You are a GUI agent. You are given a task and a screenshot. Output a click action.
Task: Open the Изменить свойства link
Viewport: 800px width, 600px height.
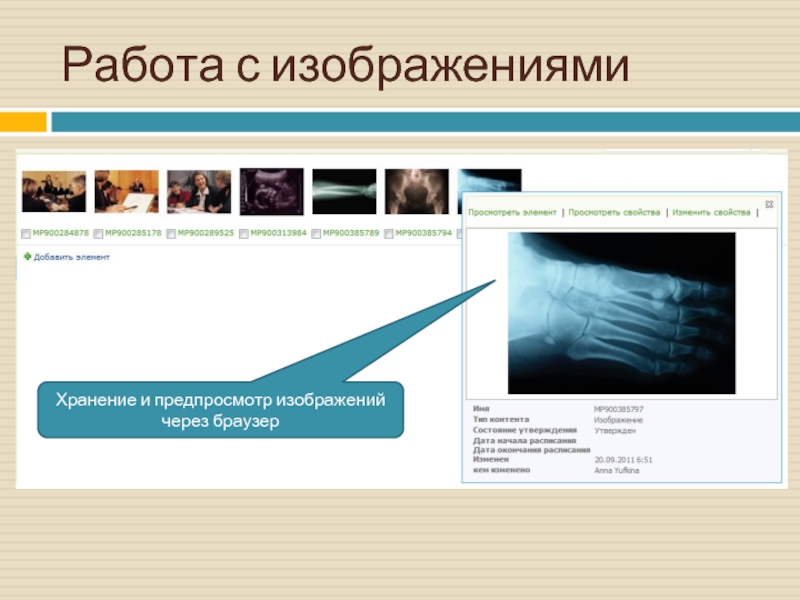[711, 212]
